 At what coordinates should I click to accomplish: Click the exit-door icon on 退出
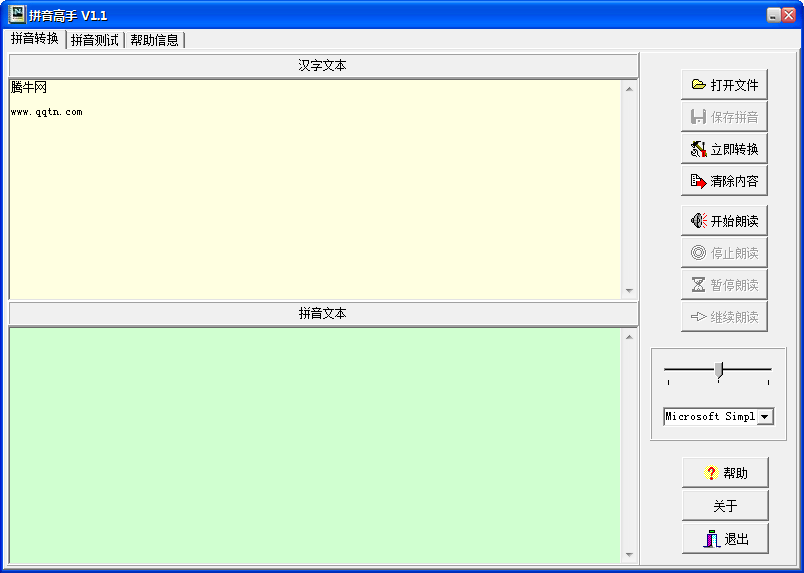coord(712,539)
